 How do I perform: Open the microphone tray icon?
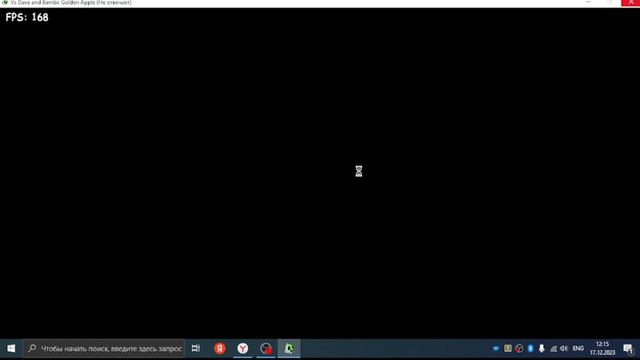coord(542,349)
